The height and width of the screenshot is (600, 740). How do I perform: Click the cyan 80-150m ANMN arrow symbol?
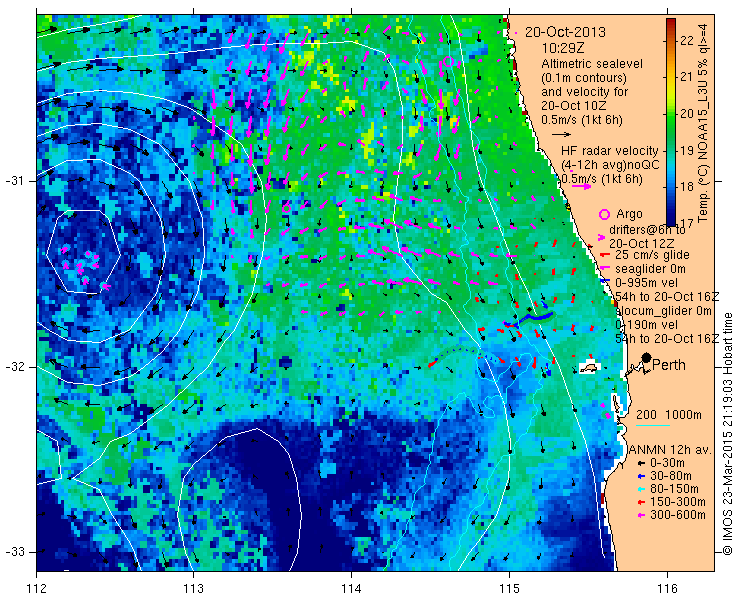click(640, 489)
